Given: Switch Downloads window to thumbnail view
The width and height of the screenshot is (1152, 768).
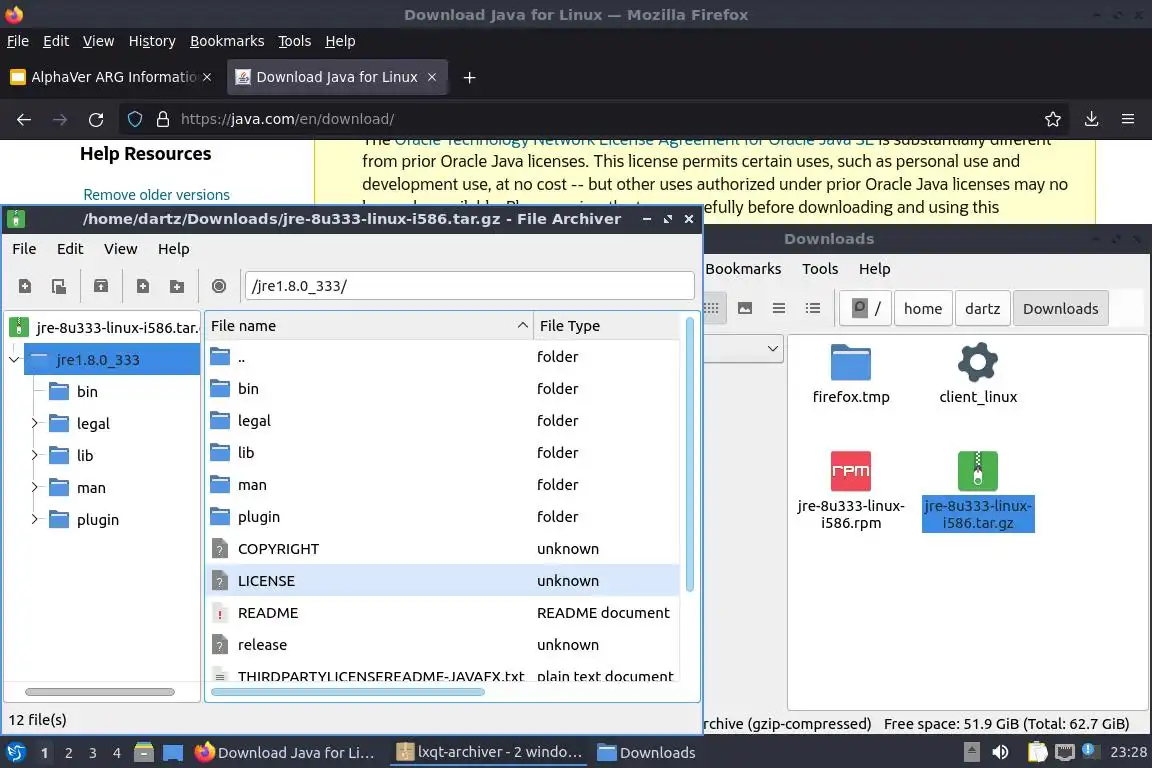Looking at the screenshot, I should click(745, 308).
